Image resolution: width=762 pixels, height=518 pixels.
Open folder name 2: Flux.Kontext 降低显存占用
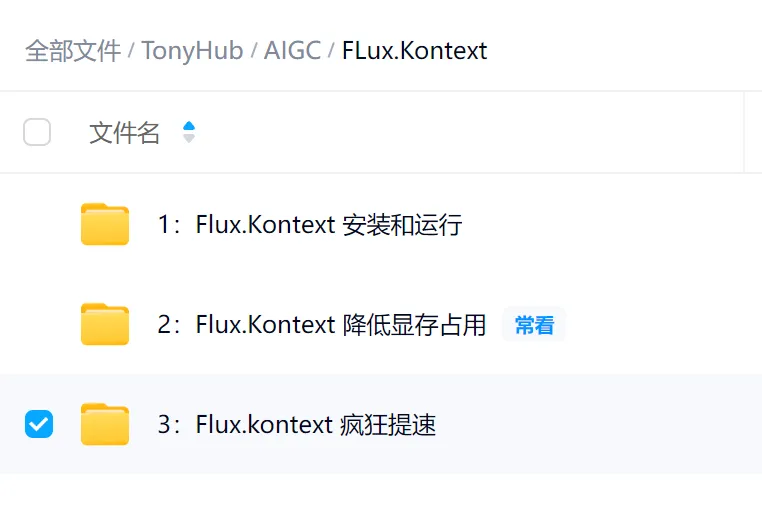(322, 325)
